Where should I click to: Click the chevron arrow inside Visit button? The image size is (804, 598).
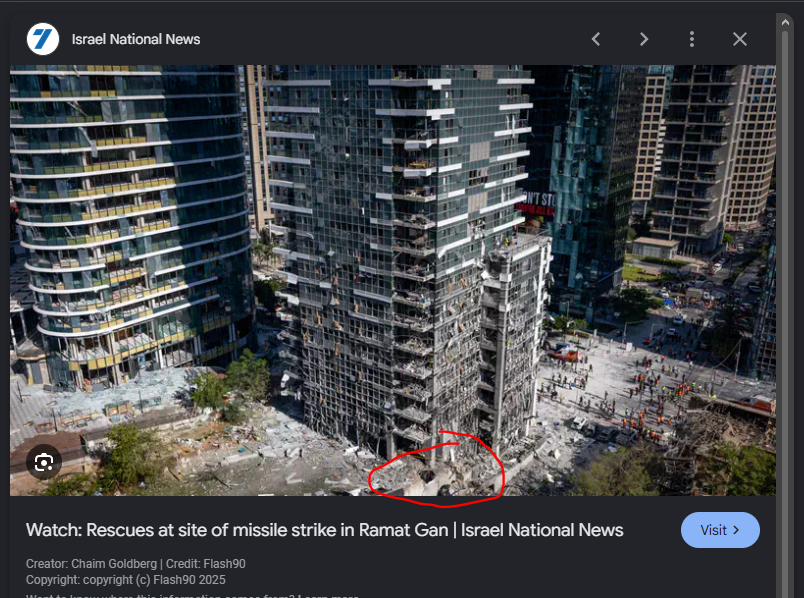pyautogui.click(x=736, y=530)
